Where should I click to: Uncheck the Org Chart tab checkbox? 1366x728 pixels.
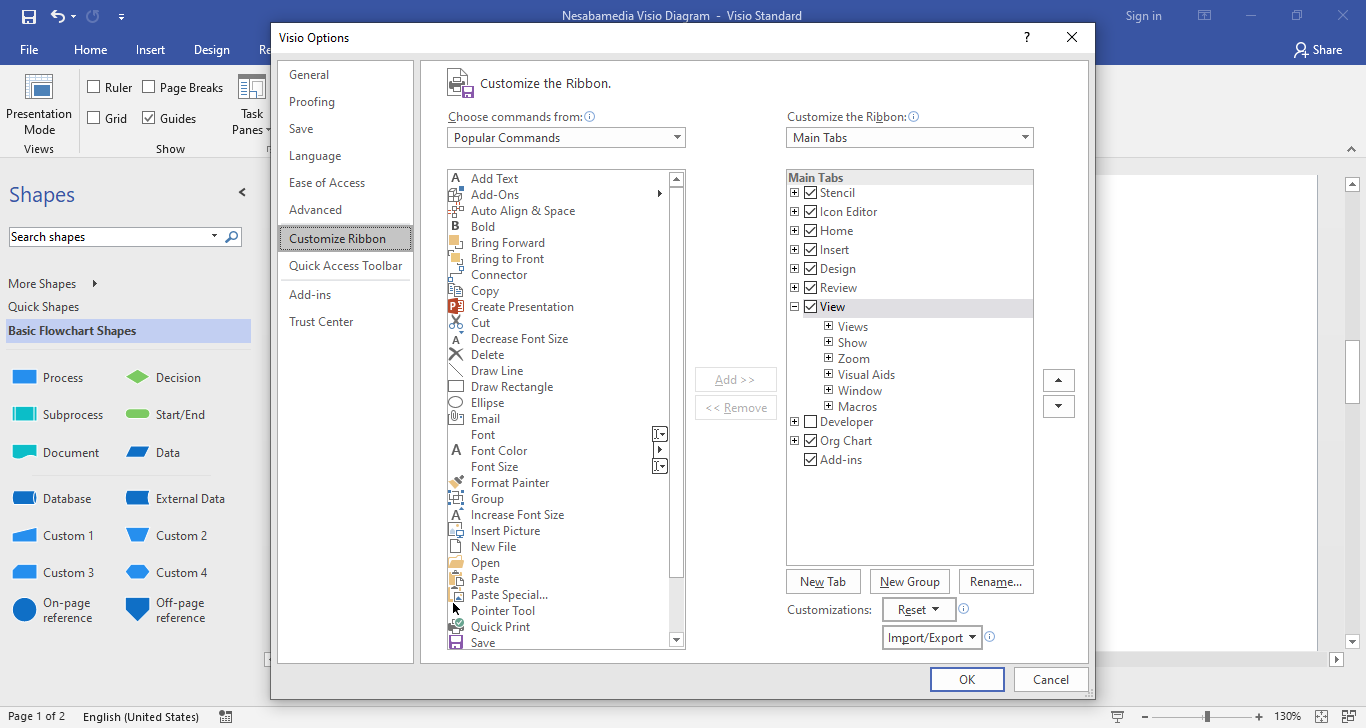[x=811, y=441]
